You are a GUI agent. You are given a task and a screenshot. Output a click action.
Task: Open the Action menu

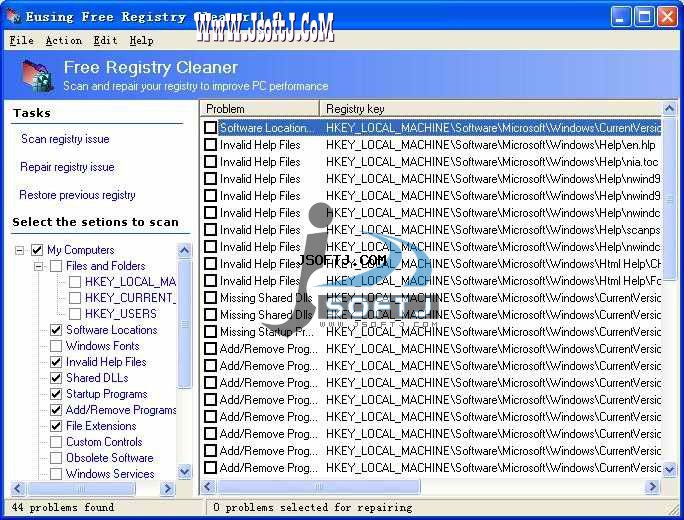point(64,41)
